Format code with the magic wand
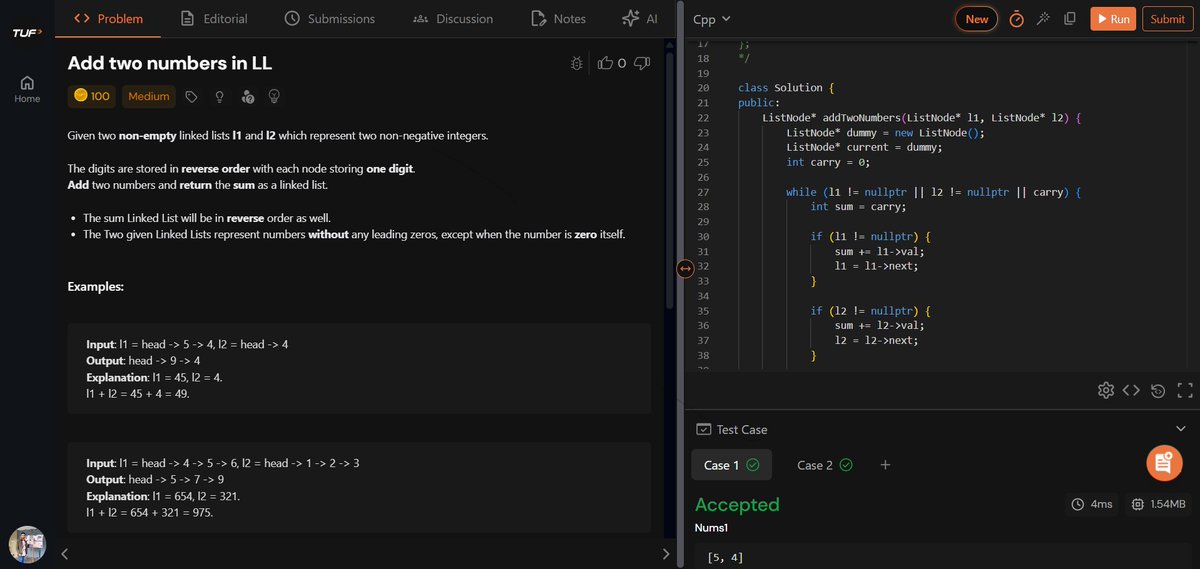The width and height of the screenshot is (1200, 569). tap(1043, 19)
